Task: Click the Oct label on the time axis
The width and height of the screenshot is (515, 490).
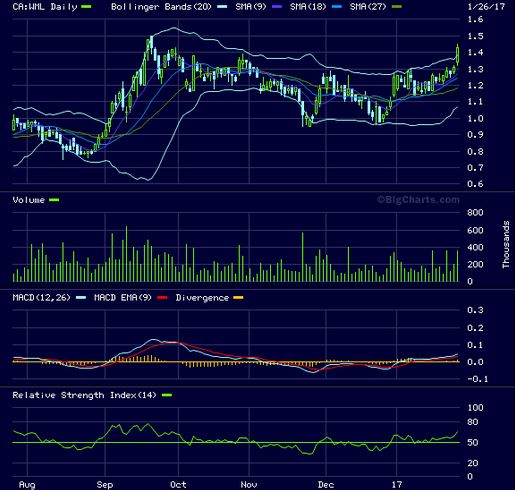Action: [x=178, y=485]
